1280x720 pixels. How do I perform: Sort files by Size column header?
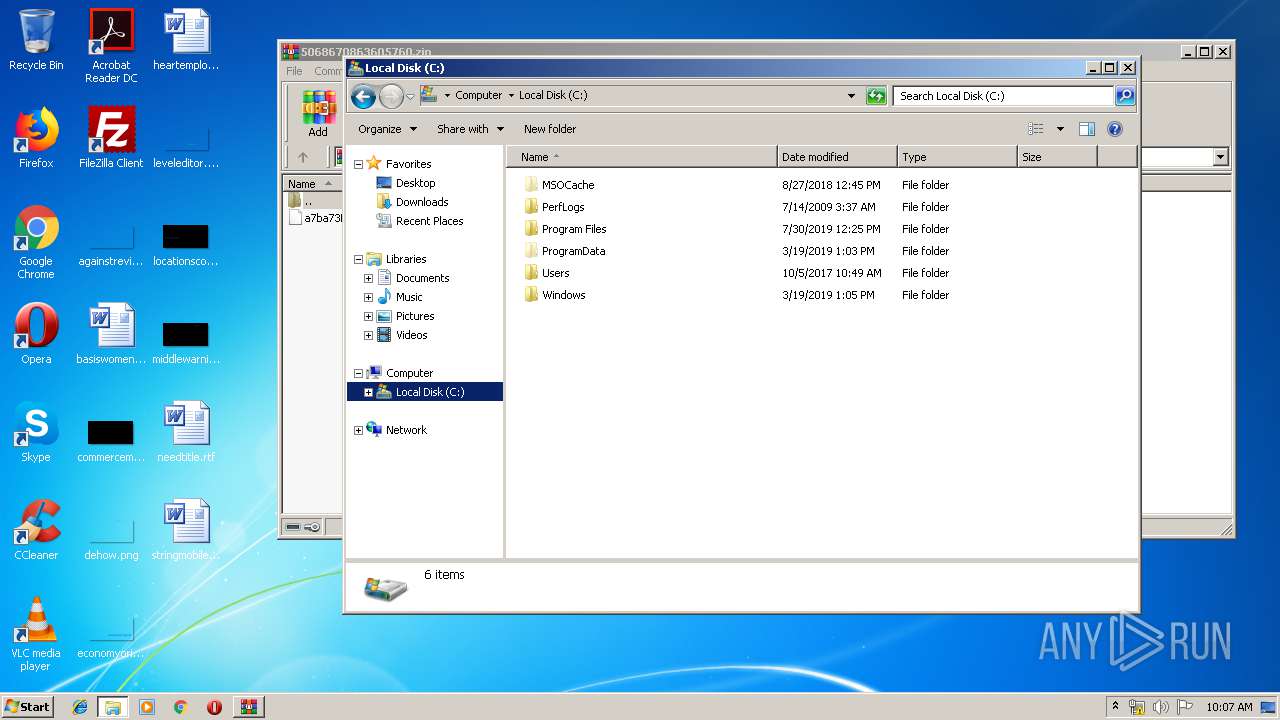pos(1057,157)
